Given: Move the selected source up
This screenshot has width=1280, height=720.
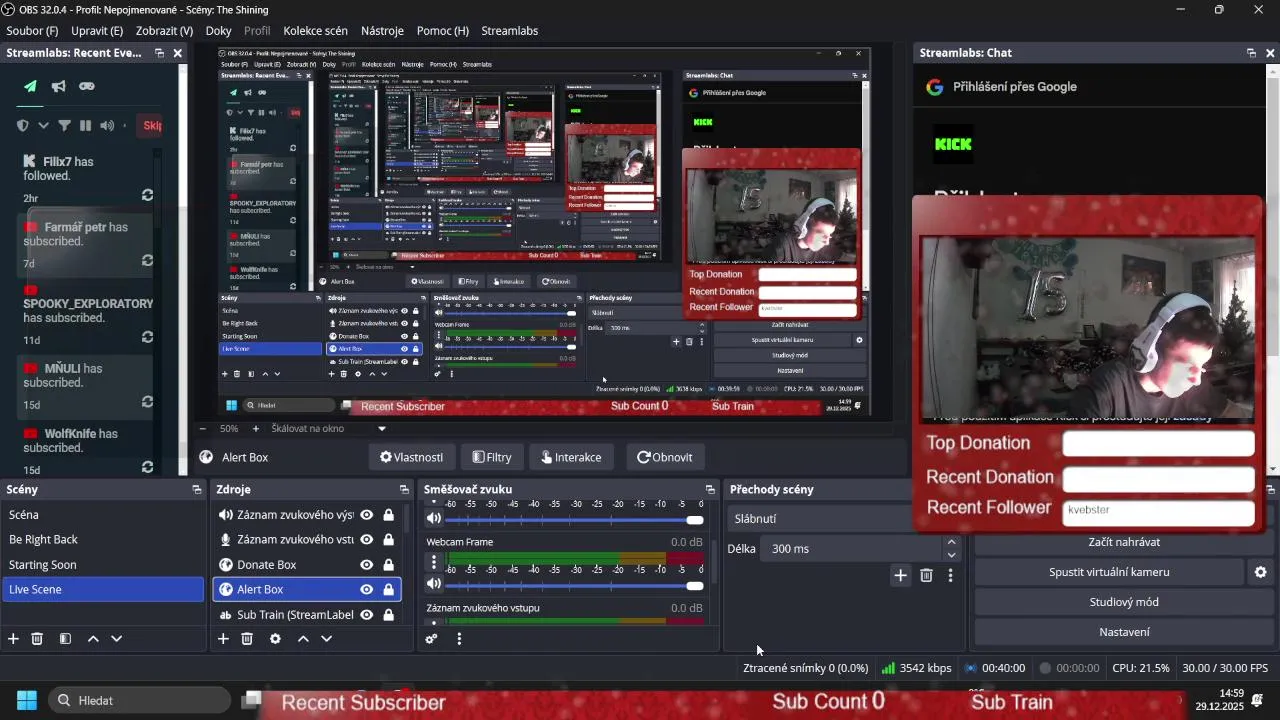Looking at the screenshot, I should pyautogui.click(x=303, y=638).
